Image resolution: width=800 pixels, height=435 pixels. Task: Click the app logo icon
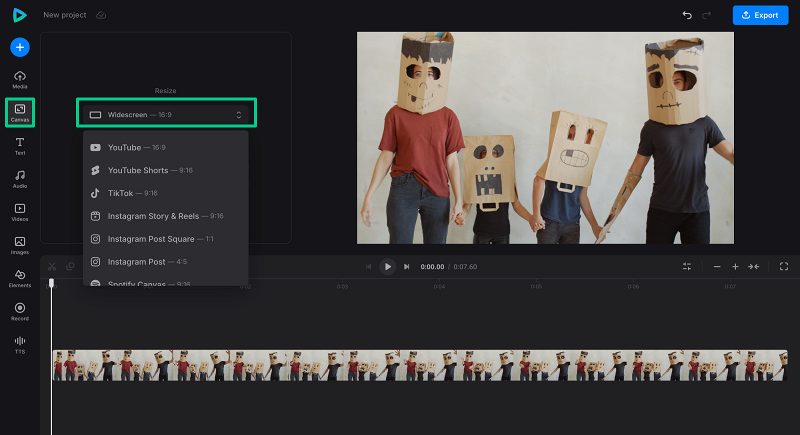click(x=19, y=15)
